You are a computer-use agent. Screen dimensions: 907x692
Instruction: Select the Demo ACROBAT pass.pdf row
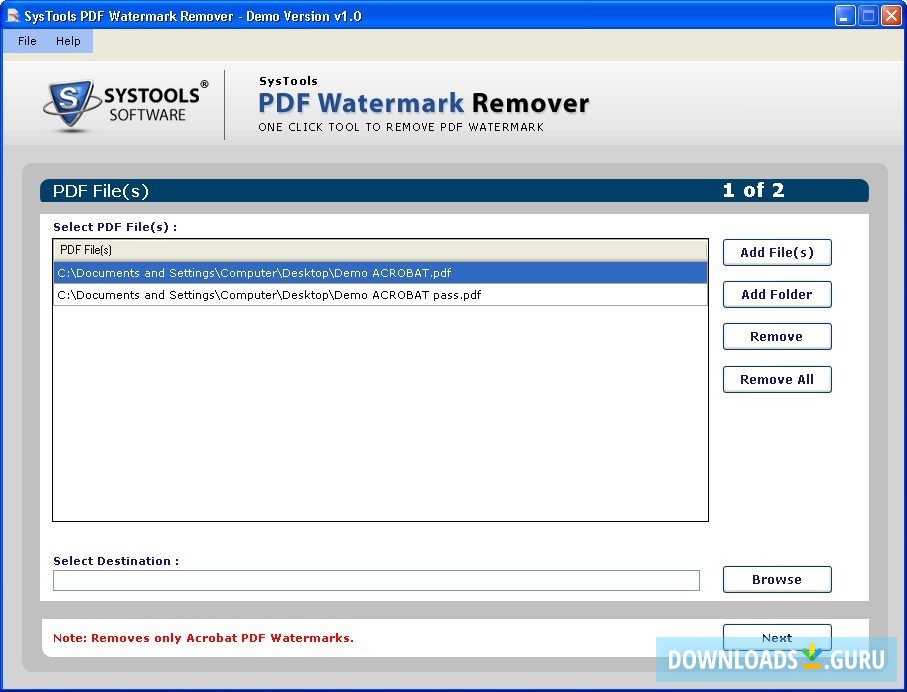(380, 295)
